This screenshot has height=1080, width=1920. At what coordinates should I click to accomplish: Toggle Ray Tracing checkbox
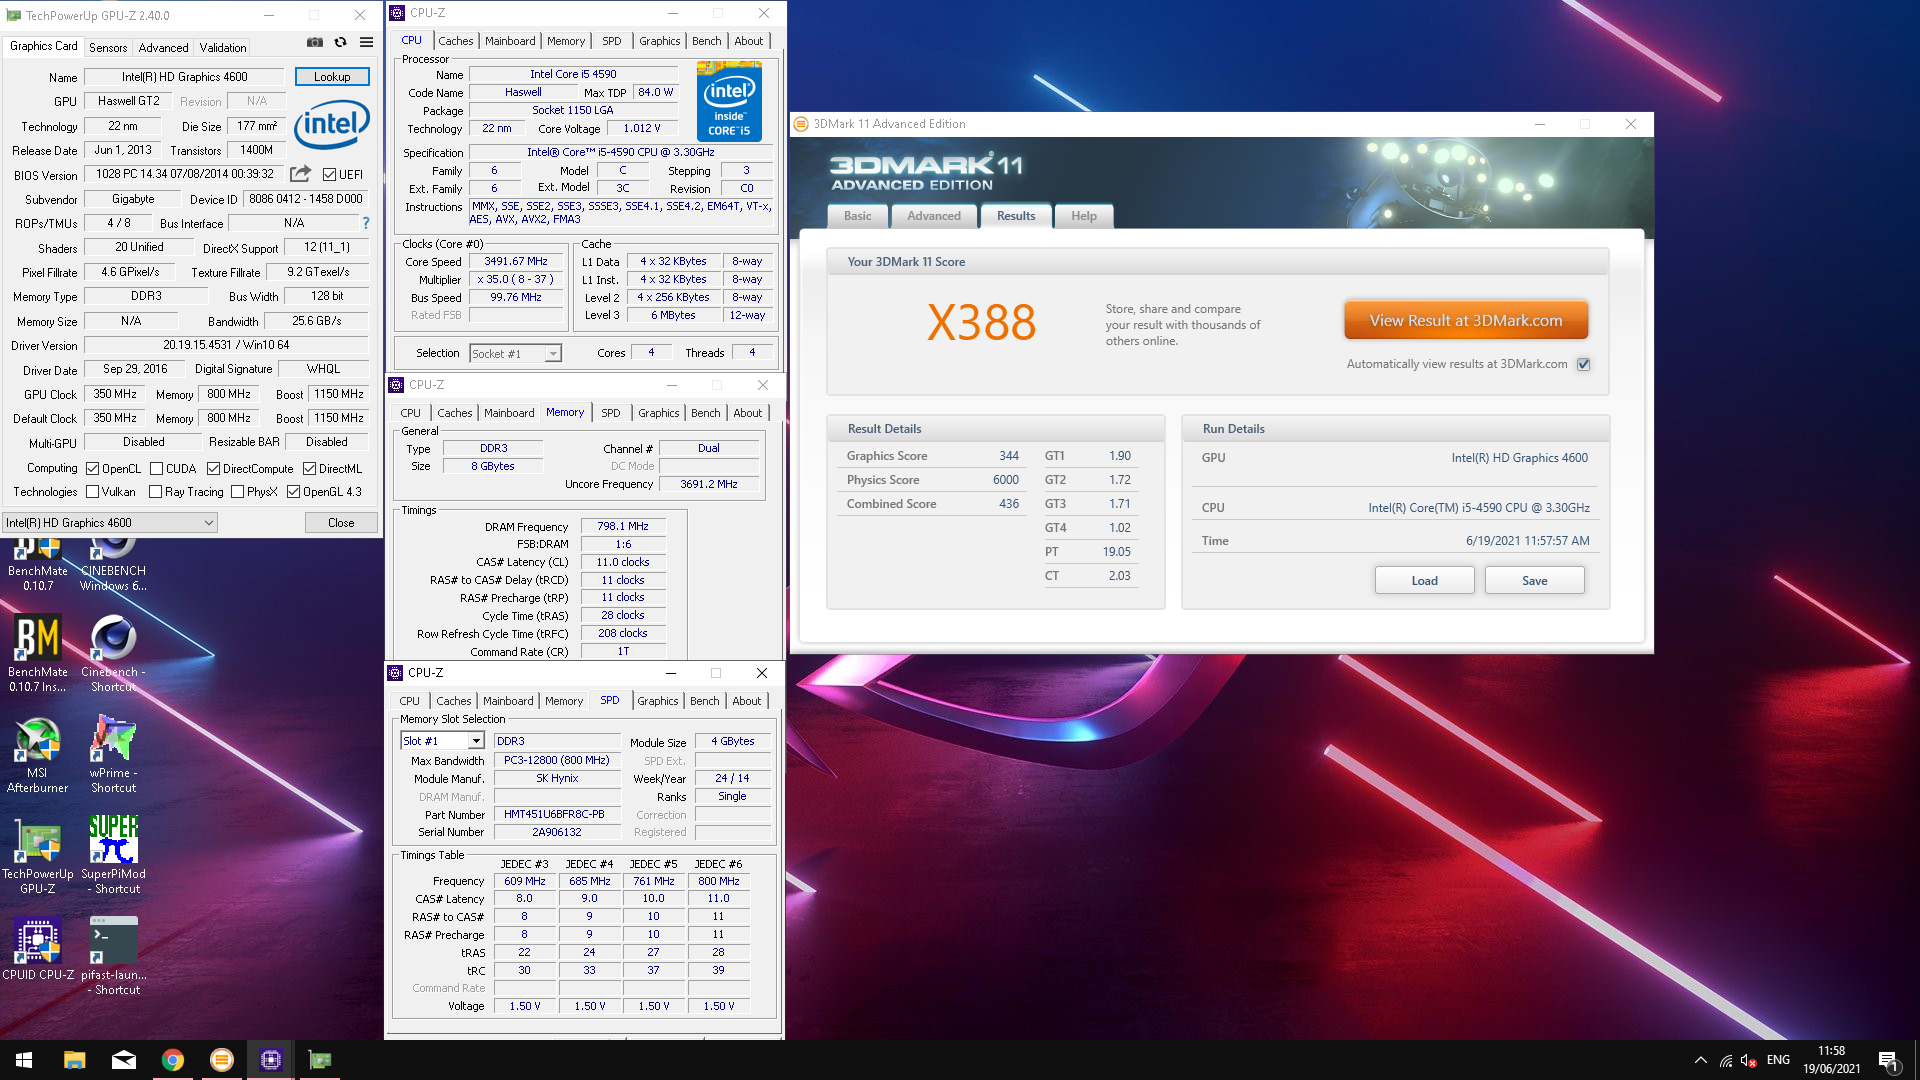(x=155, y=491)
